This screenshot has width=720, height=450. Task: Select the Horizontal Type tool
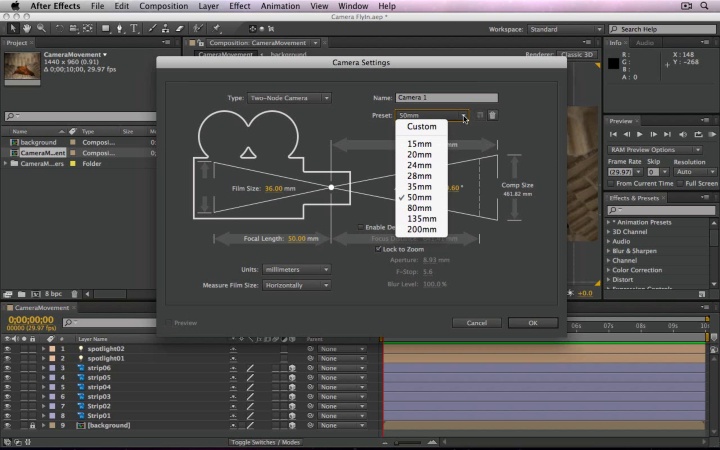pos(134,28)
